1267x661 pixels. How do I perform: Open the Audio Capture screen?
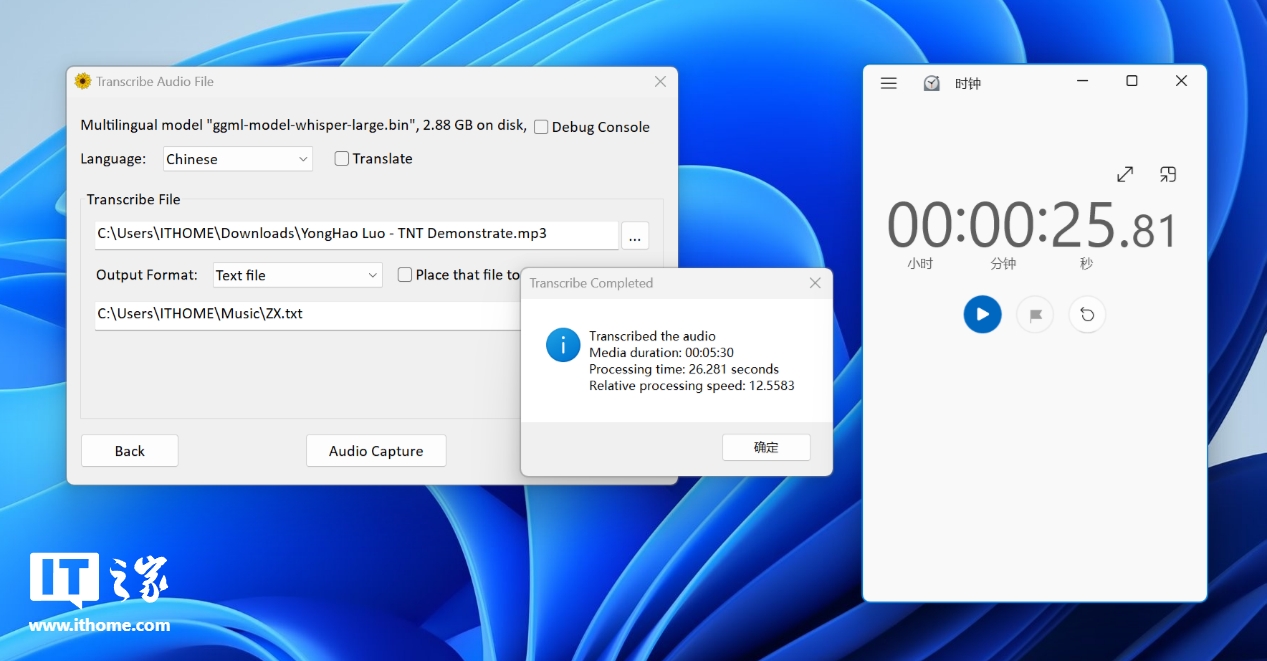(376, 451)
